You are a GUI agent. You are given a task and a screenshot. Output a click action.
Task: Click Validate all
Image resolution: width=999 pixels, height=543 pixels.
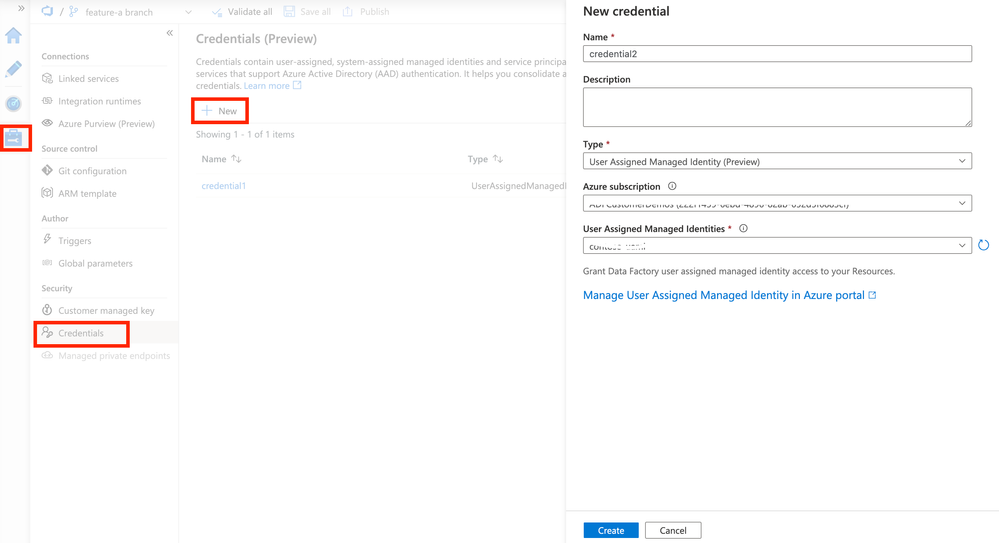click(241, 11)
